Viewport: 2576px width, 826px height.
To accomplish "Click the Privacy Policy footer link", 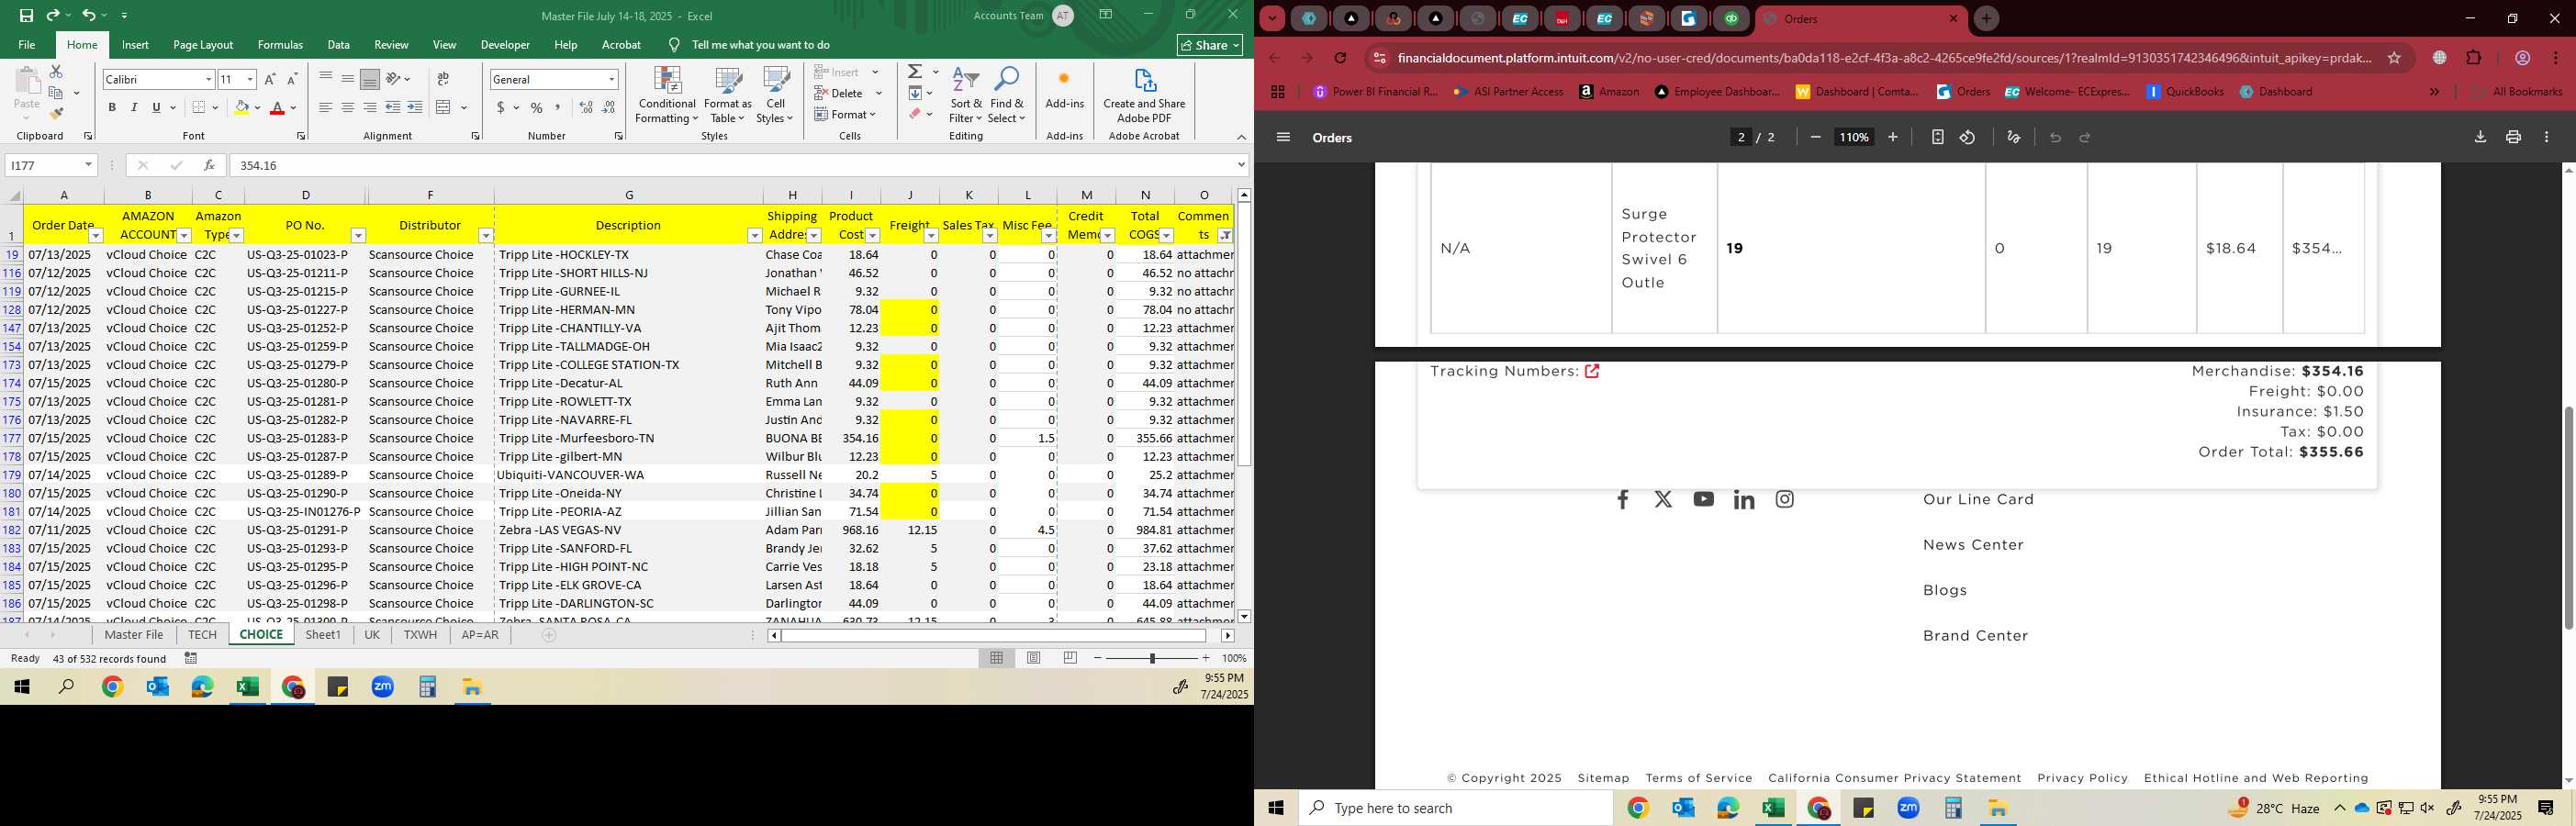I will coord(2083,778).
